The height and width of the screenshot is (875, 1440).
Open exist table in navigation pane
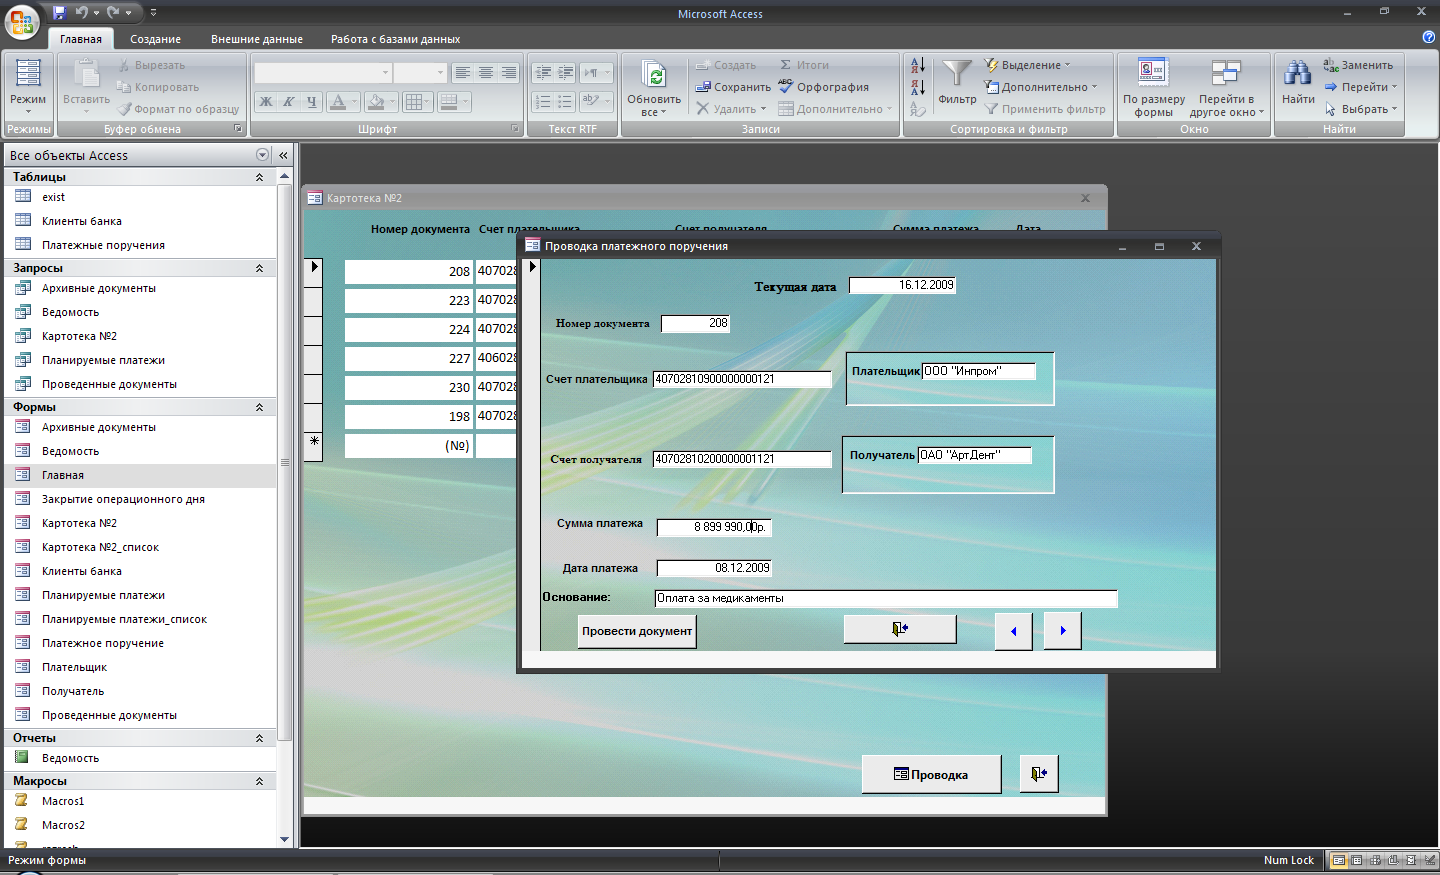(53, 197)
